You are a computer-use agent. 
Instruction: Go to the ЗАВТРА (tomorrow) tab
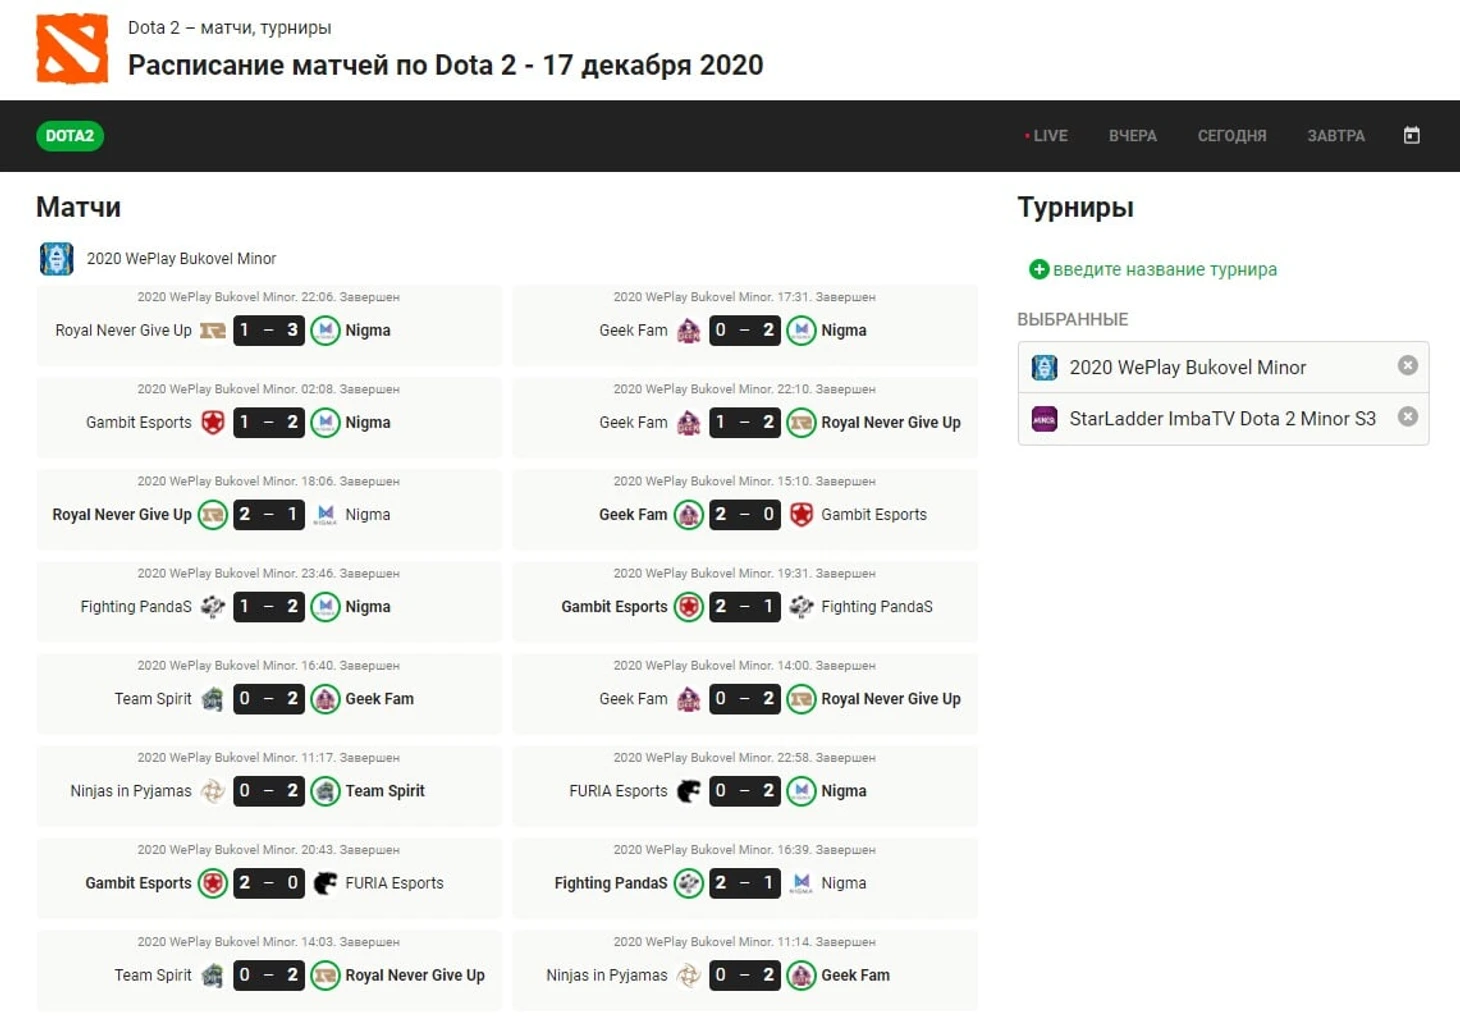tap(1335, 136)
